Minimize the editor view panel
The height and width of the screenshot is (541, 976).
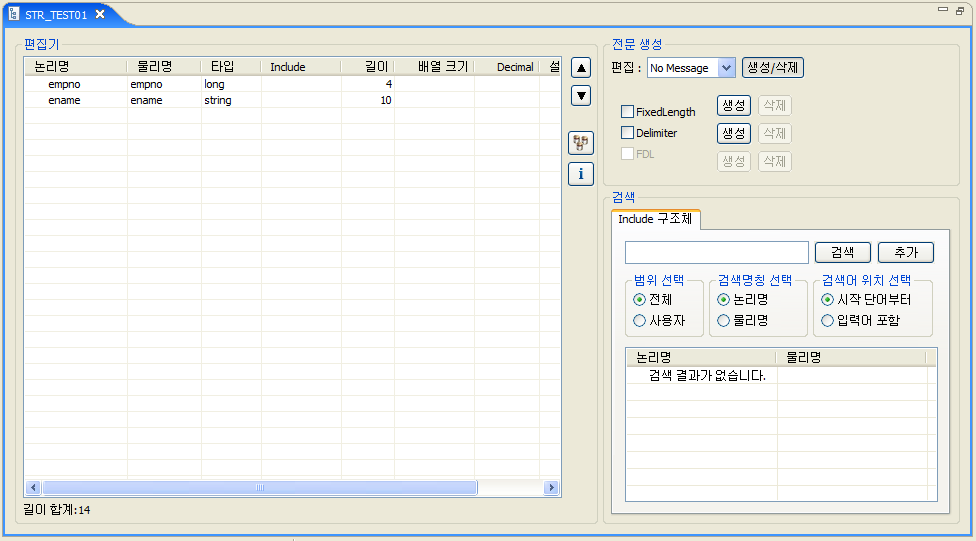pos(943,9)
